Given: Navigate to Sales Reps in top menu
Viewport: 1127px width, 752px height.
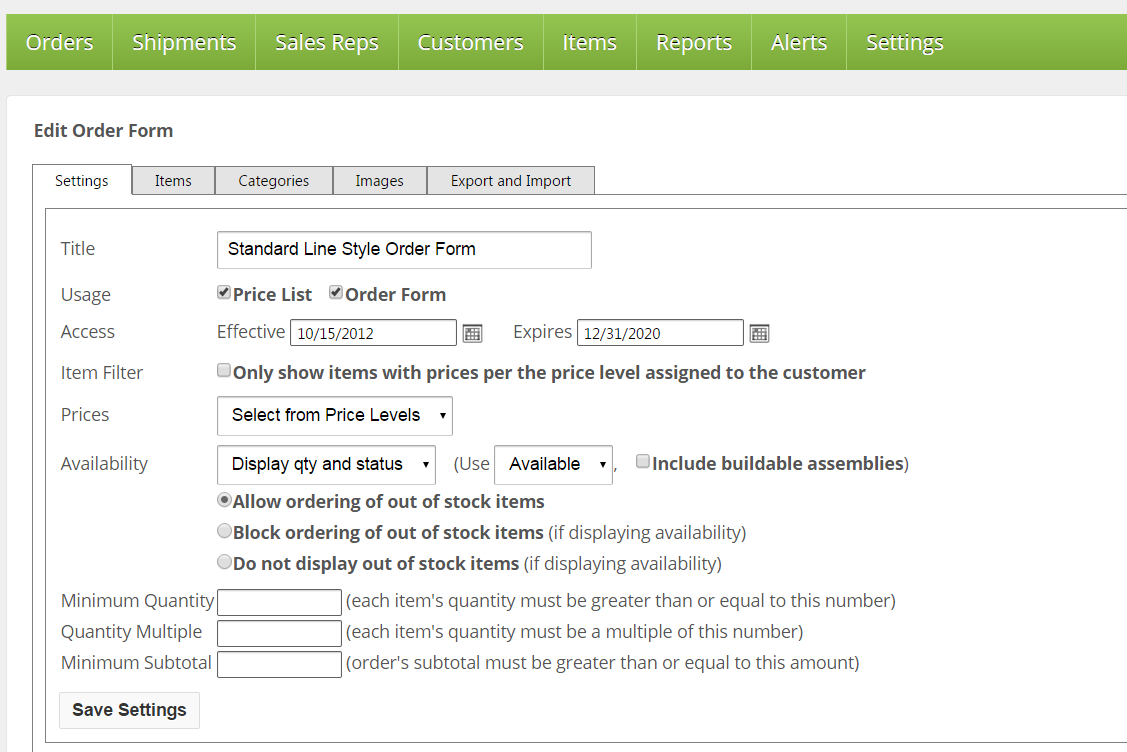Looking at the screenshot, I should click(x=326, y=43).
